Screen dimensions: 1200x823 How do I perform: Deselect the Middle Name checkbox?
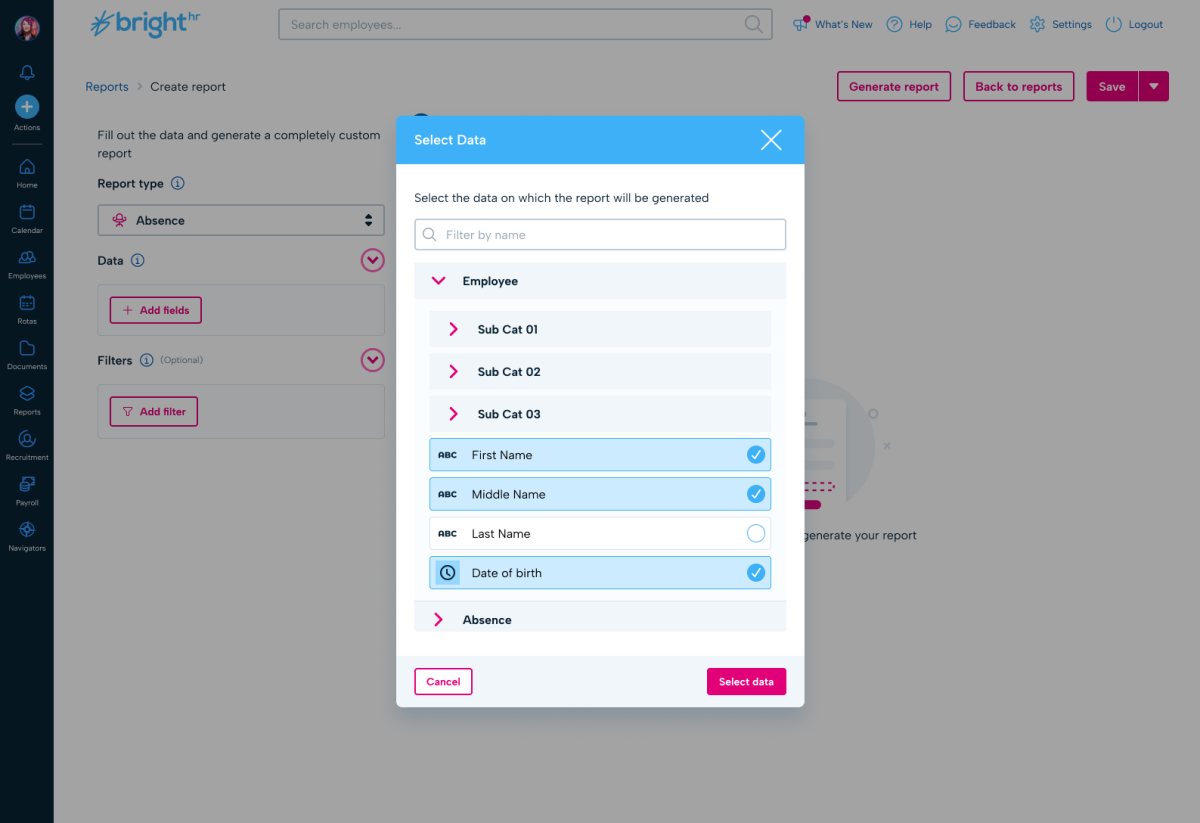(x=757, y=493)
